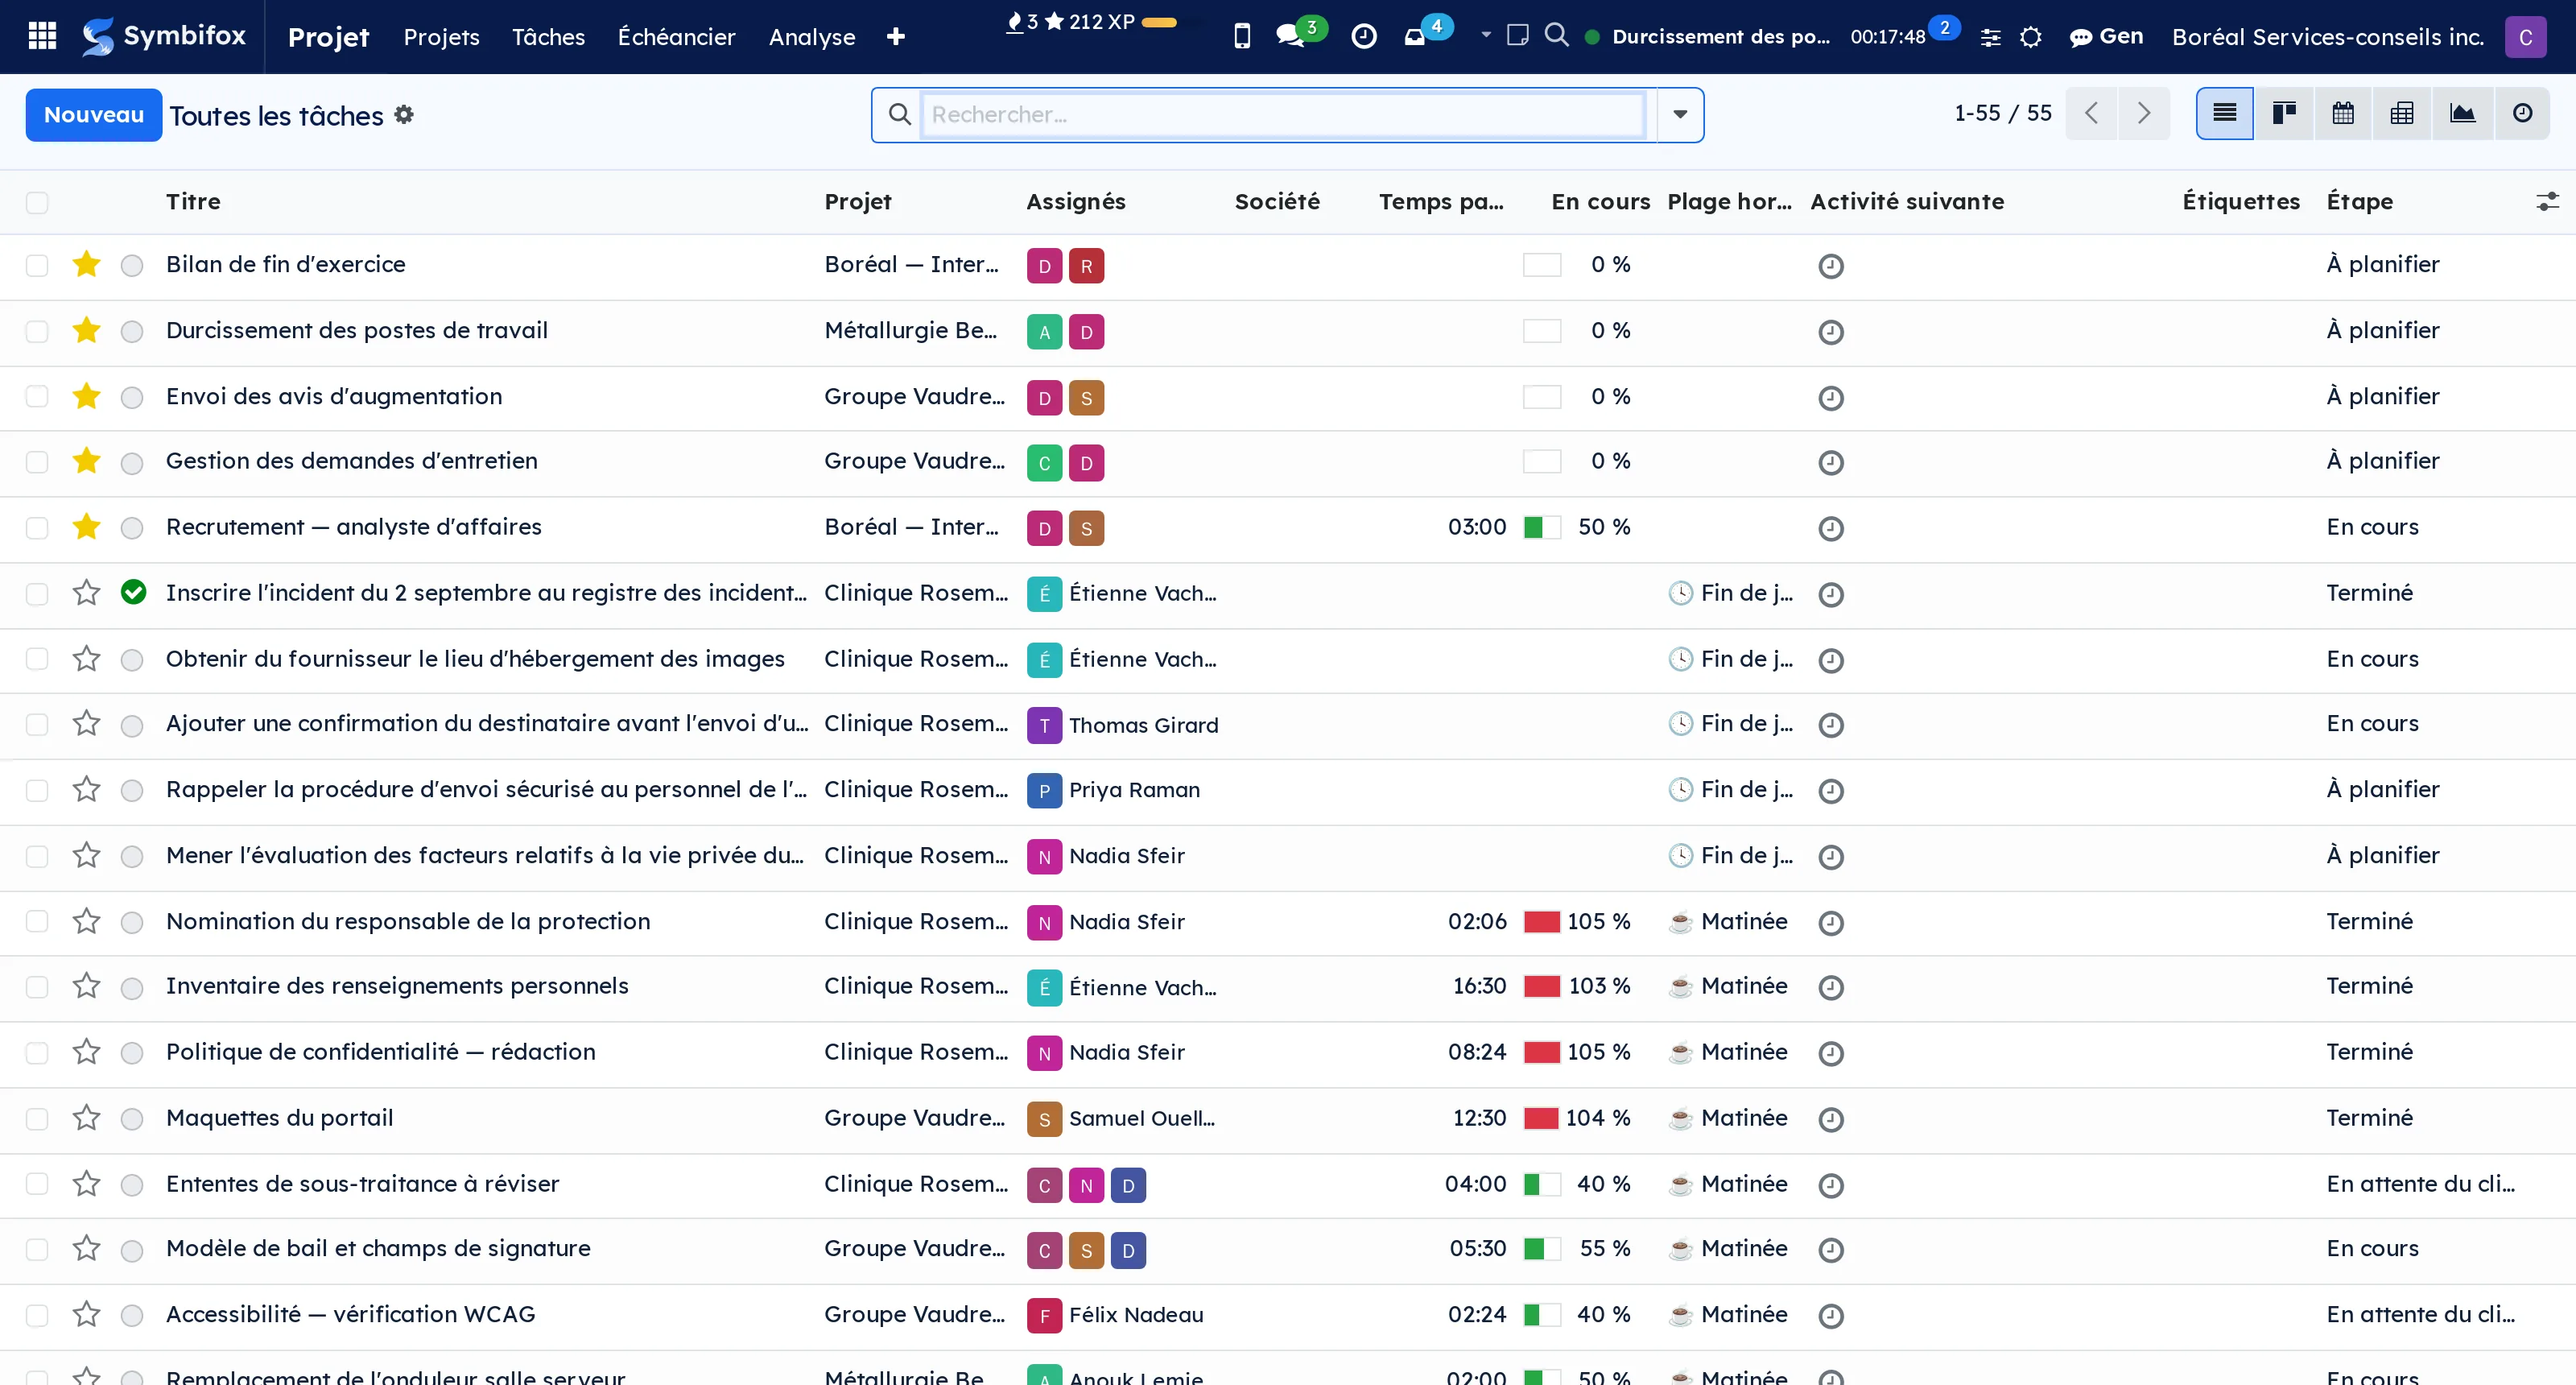Open the Échéancier menu
Image resolution: width=2576 pixels, height=1385 pixels.
[676, 37]
